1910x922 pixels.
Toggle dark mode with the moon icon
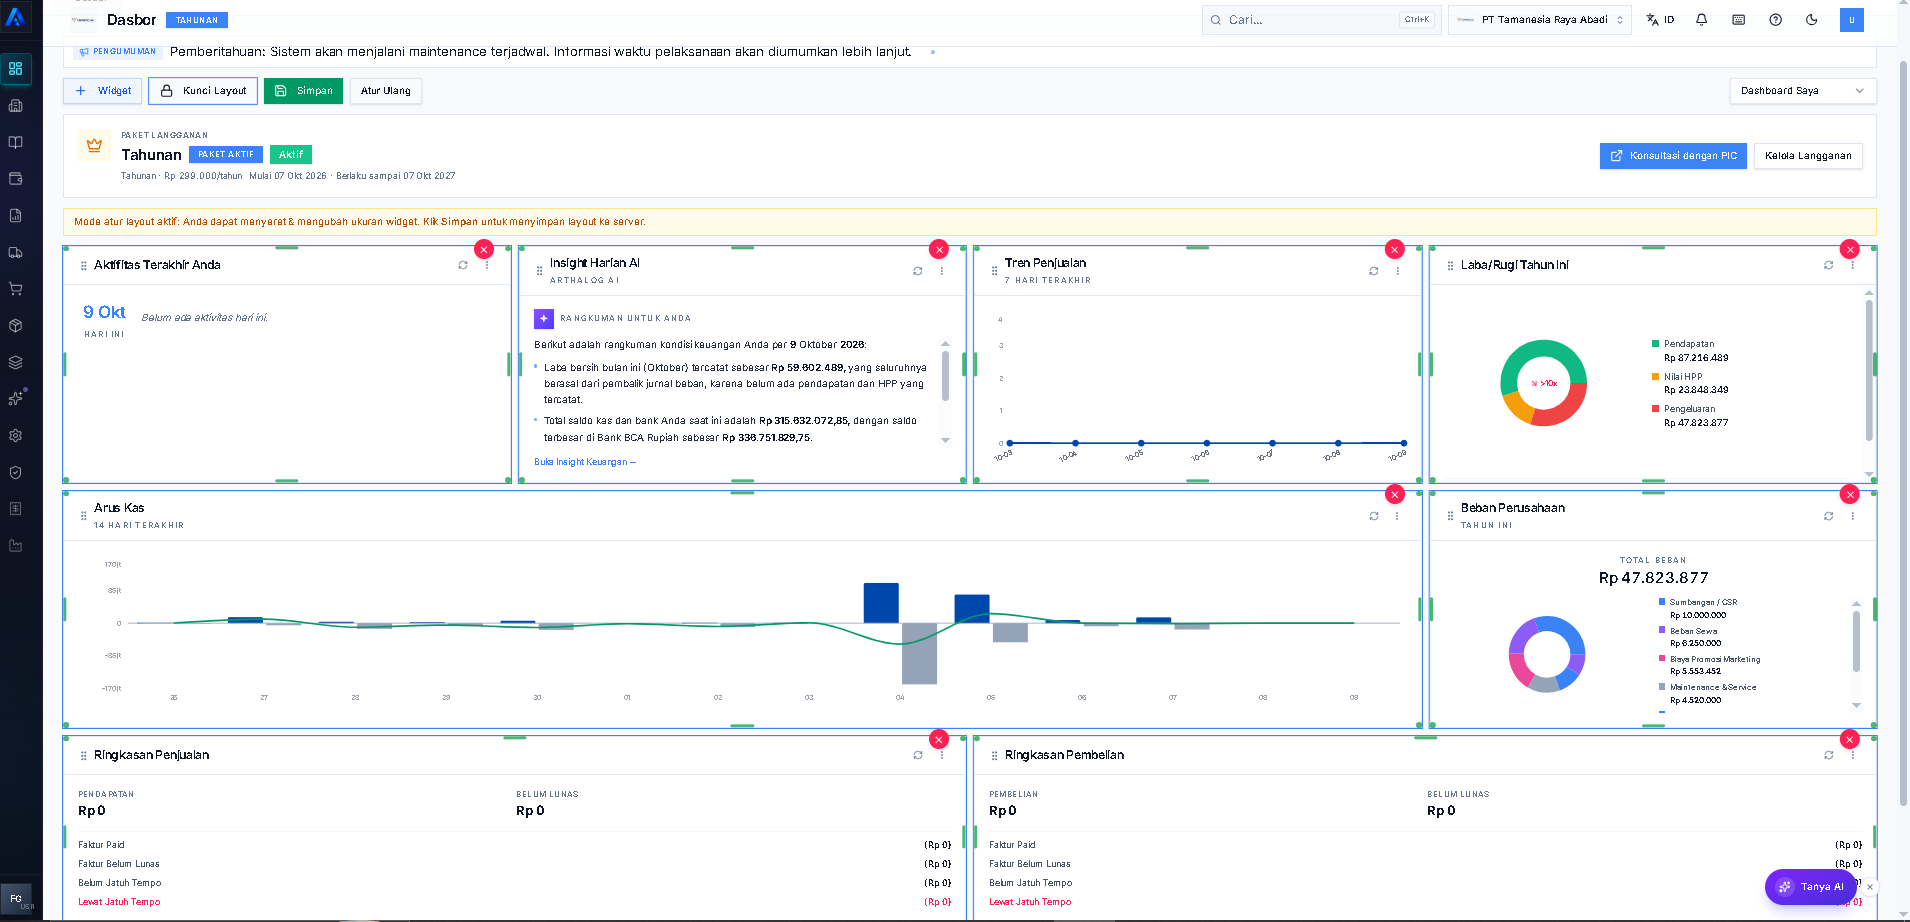point(1811,20)
